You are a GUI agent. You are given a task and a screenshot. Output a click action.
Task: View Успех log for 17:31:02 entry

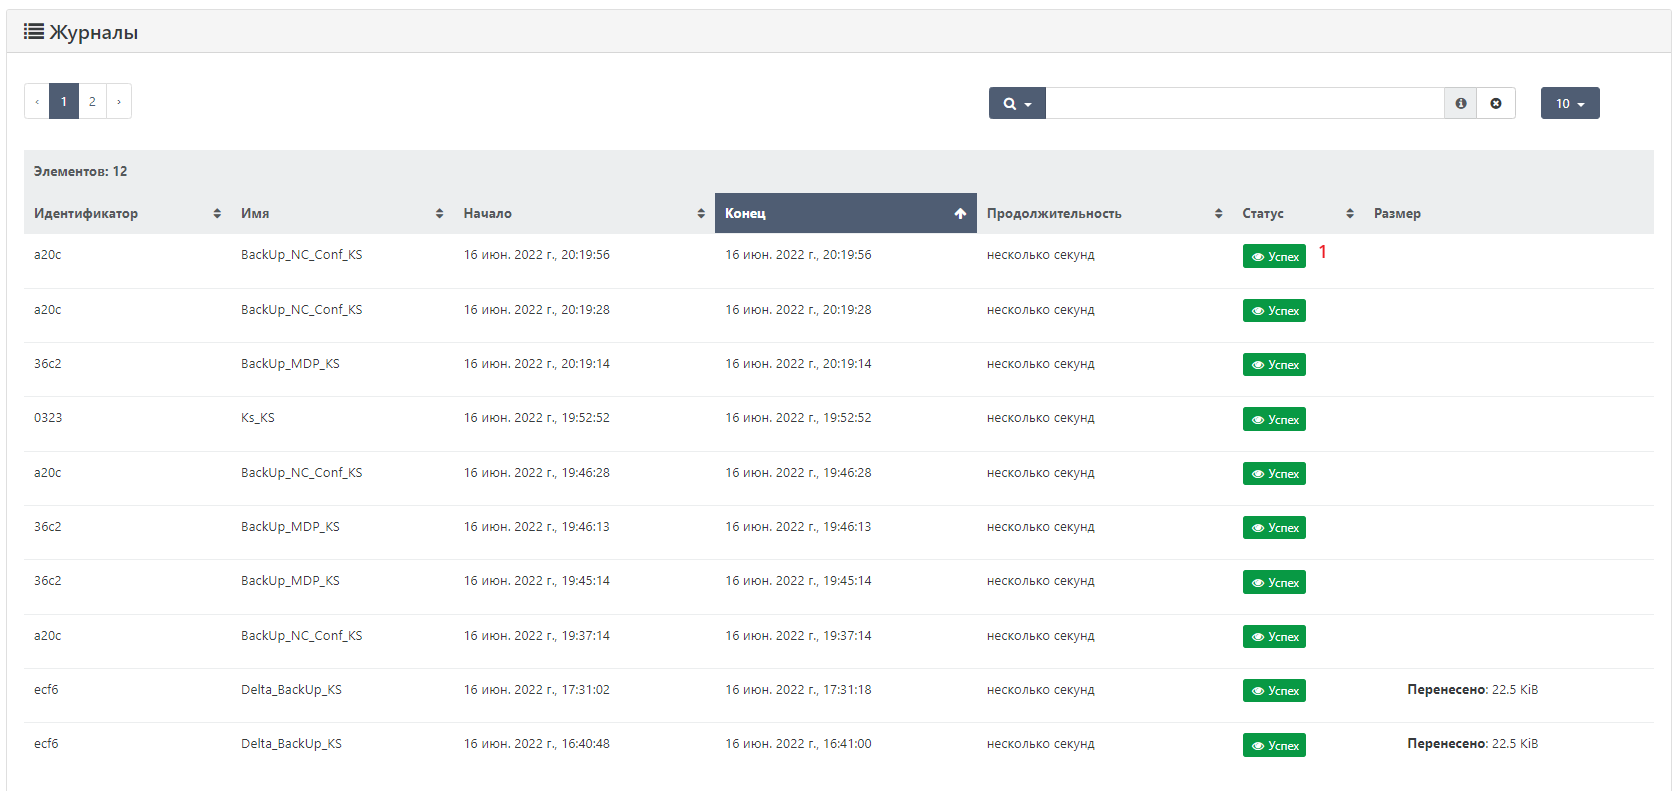click(1274, 691)
